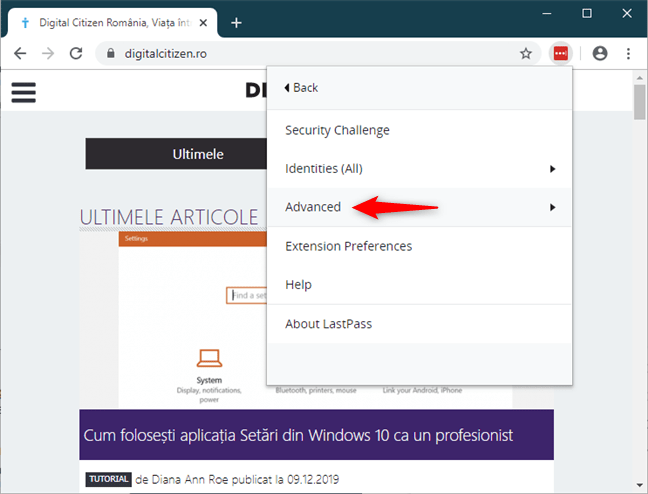Click the ULTIMELE ARTICOLE heading

169,217
